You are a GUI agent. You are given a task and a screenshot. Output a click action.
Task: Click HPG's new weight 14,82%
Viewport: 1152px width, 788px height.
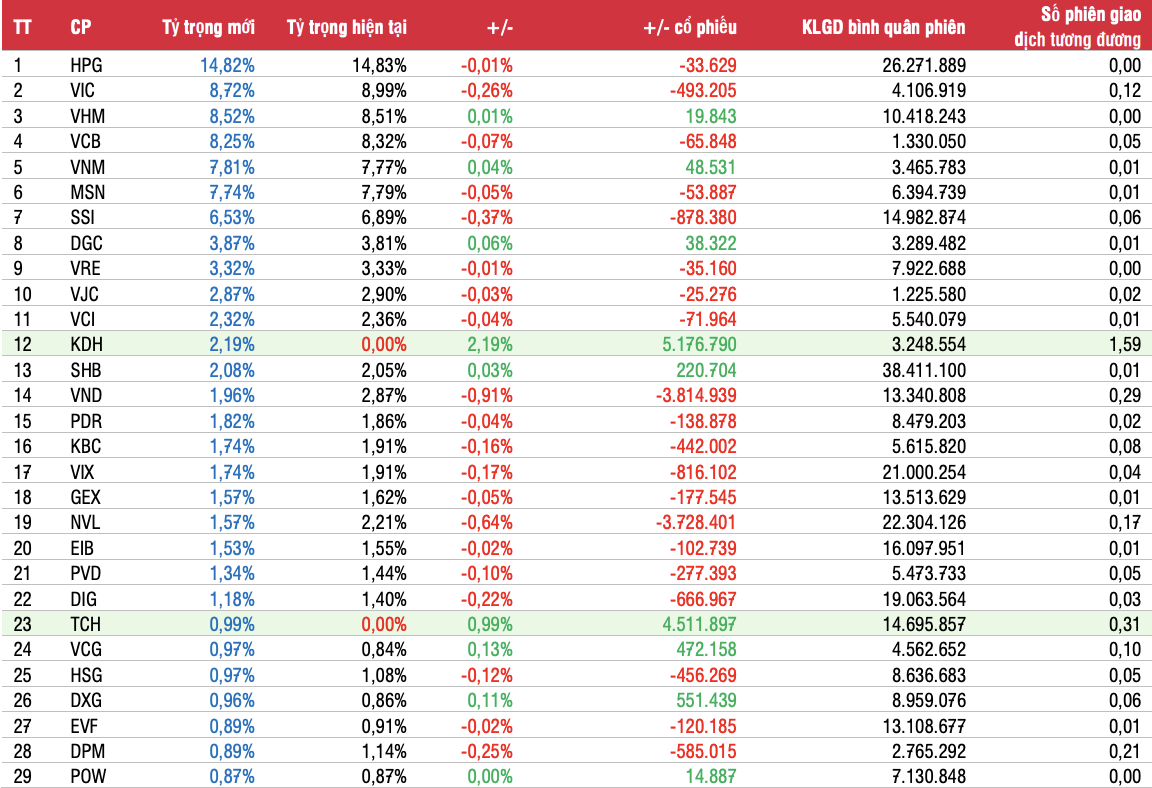pos(227,65)
